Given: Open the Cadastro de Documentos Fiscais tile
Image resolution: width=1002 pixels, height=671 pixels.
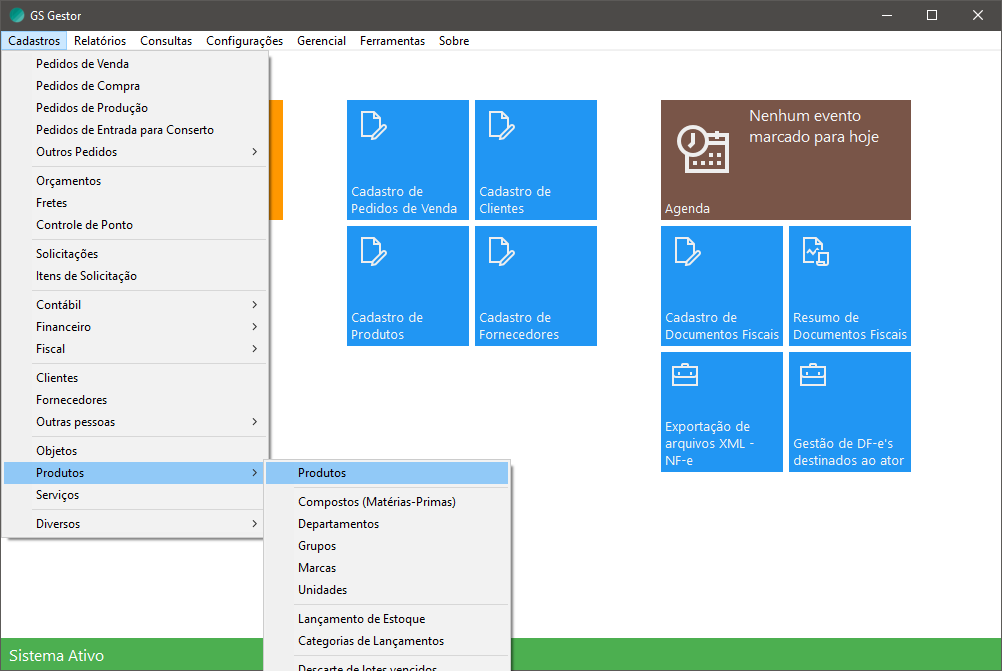Looking at the screenshot, I should coord(721,286).
